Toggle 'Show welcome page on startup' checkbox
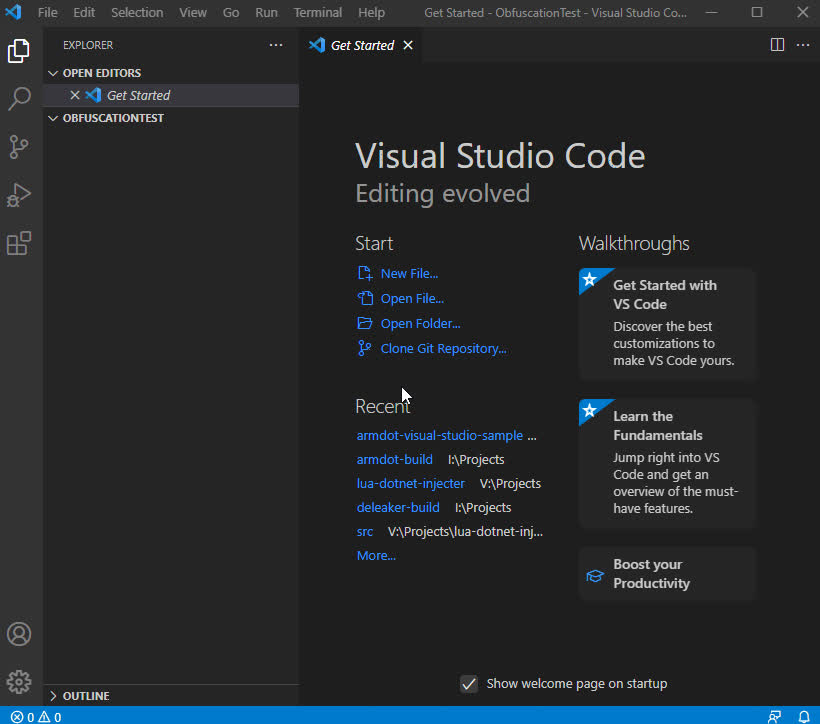Image resolution: width=820 pixels, height=724 pixels. [469, 684]
